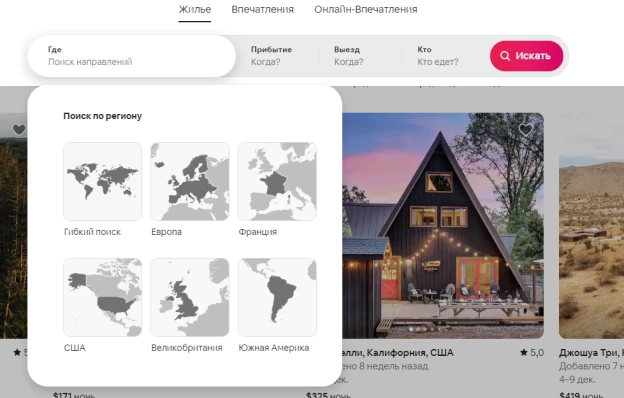
Task: Toggle wishlist heart on the forest listing
Action: (19, 129)
